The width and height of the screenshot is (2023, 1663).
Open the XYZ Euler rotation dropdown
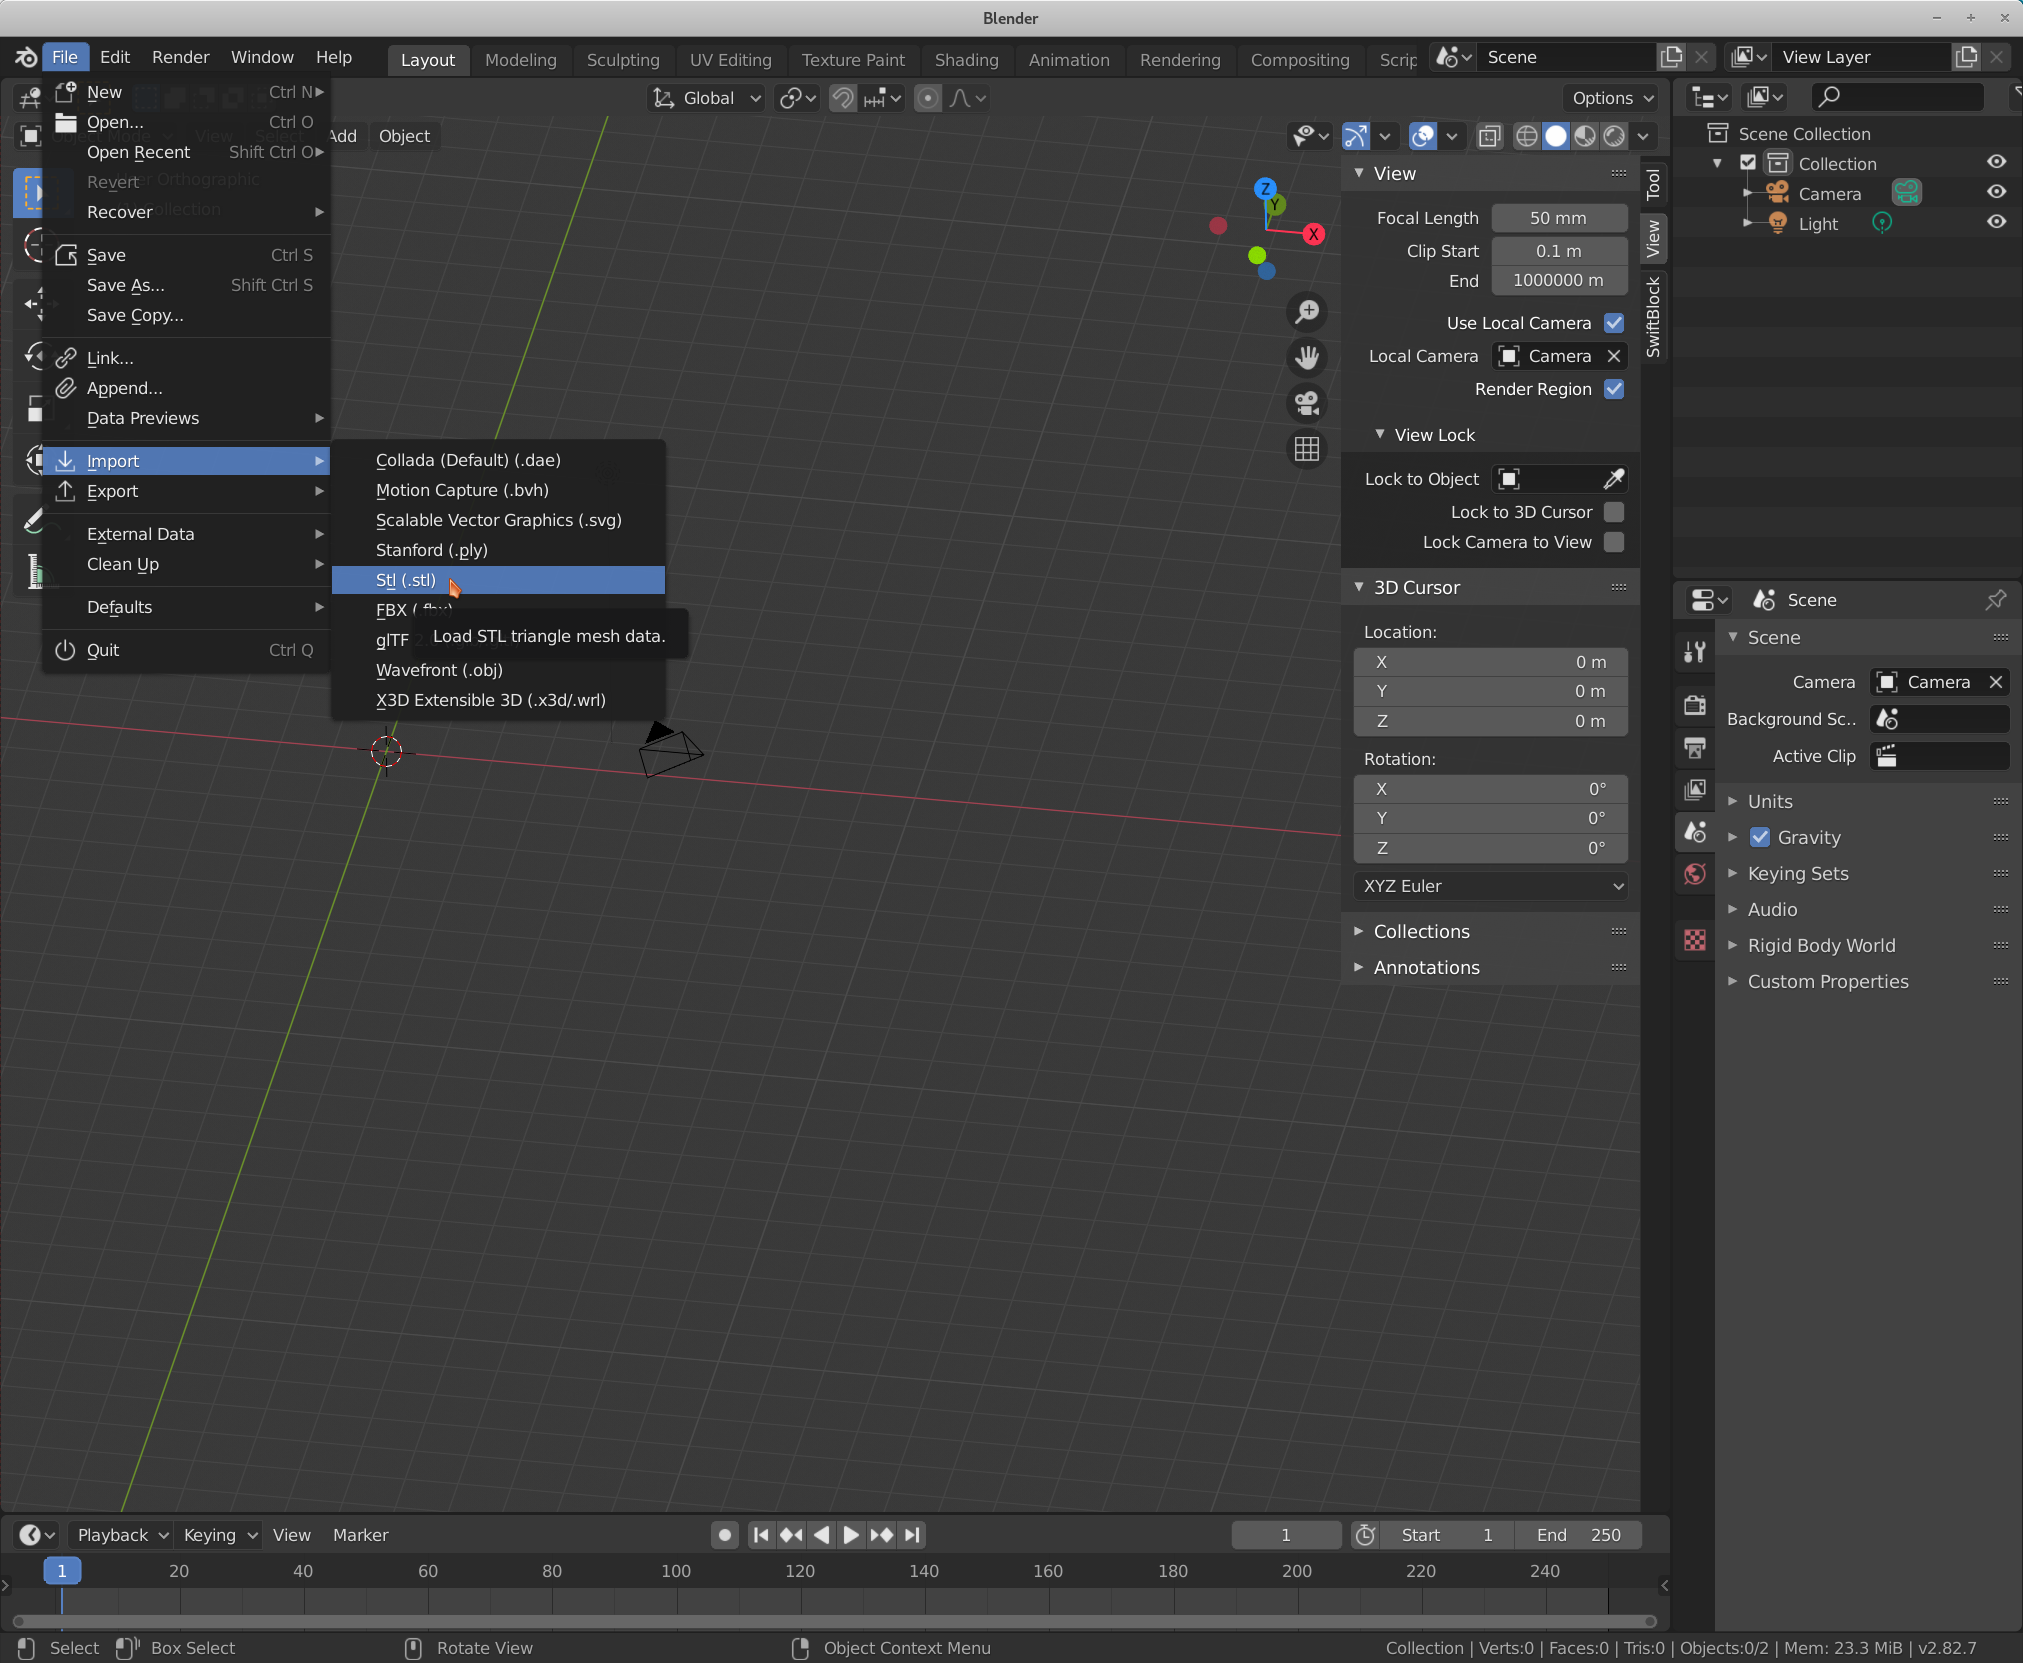(1490, 886)
